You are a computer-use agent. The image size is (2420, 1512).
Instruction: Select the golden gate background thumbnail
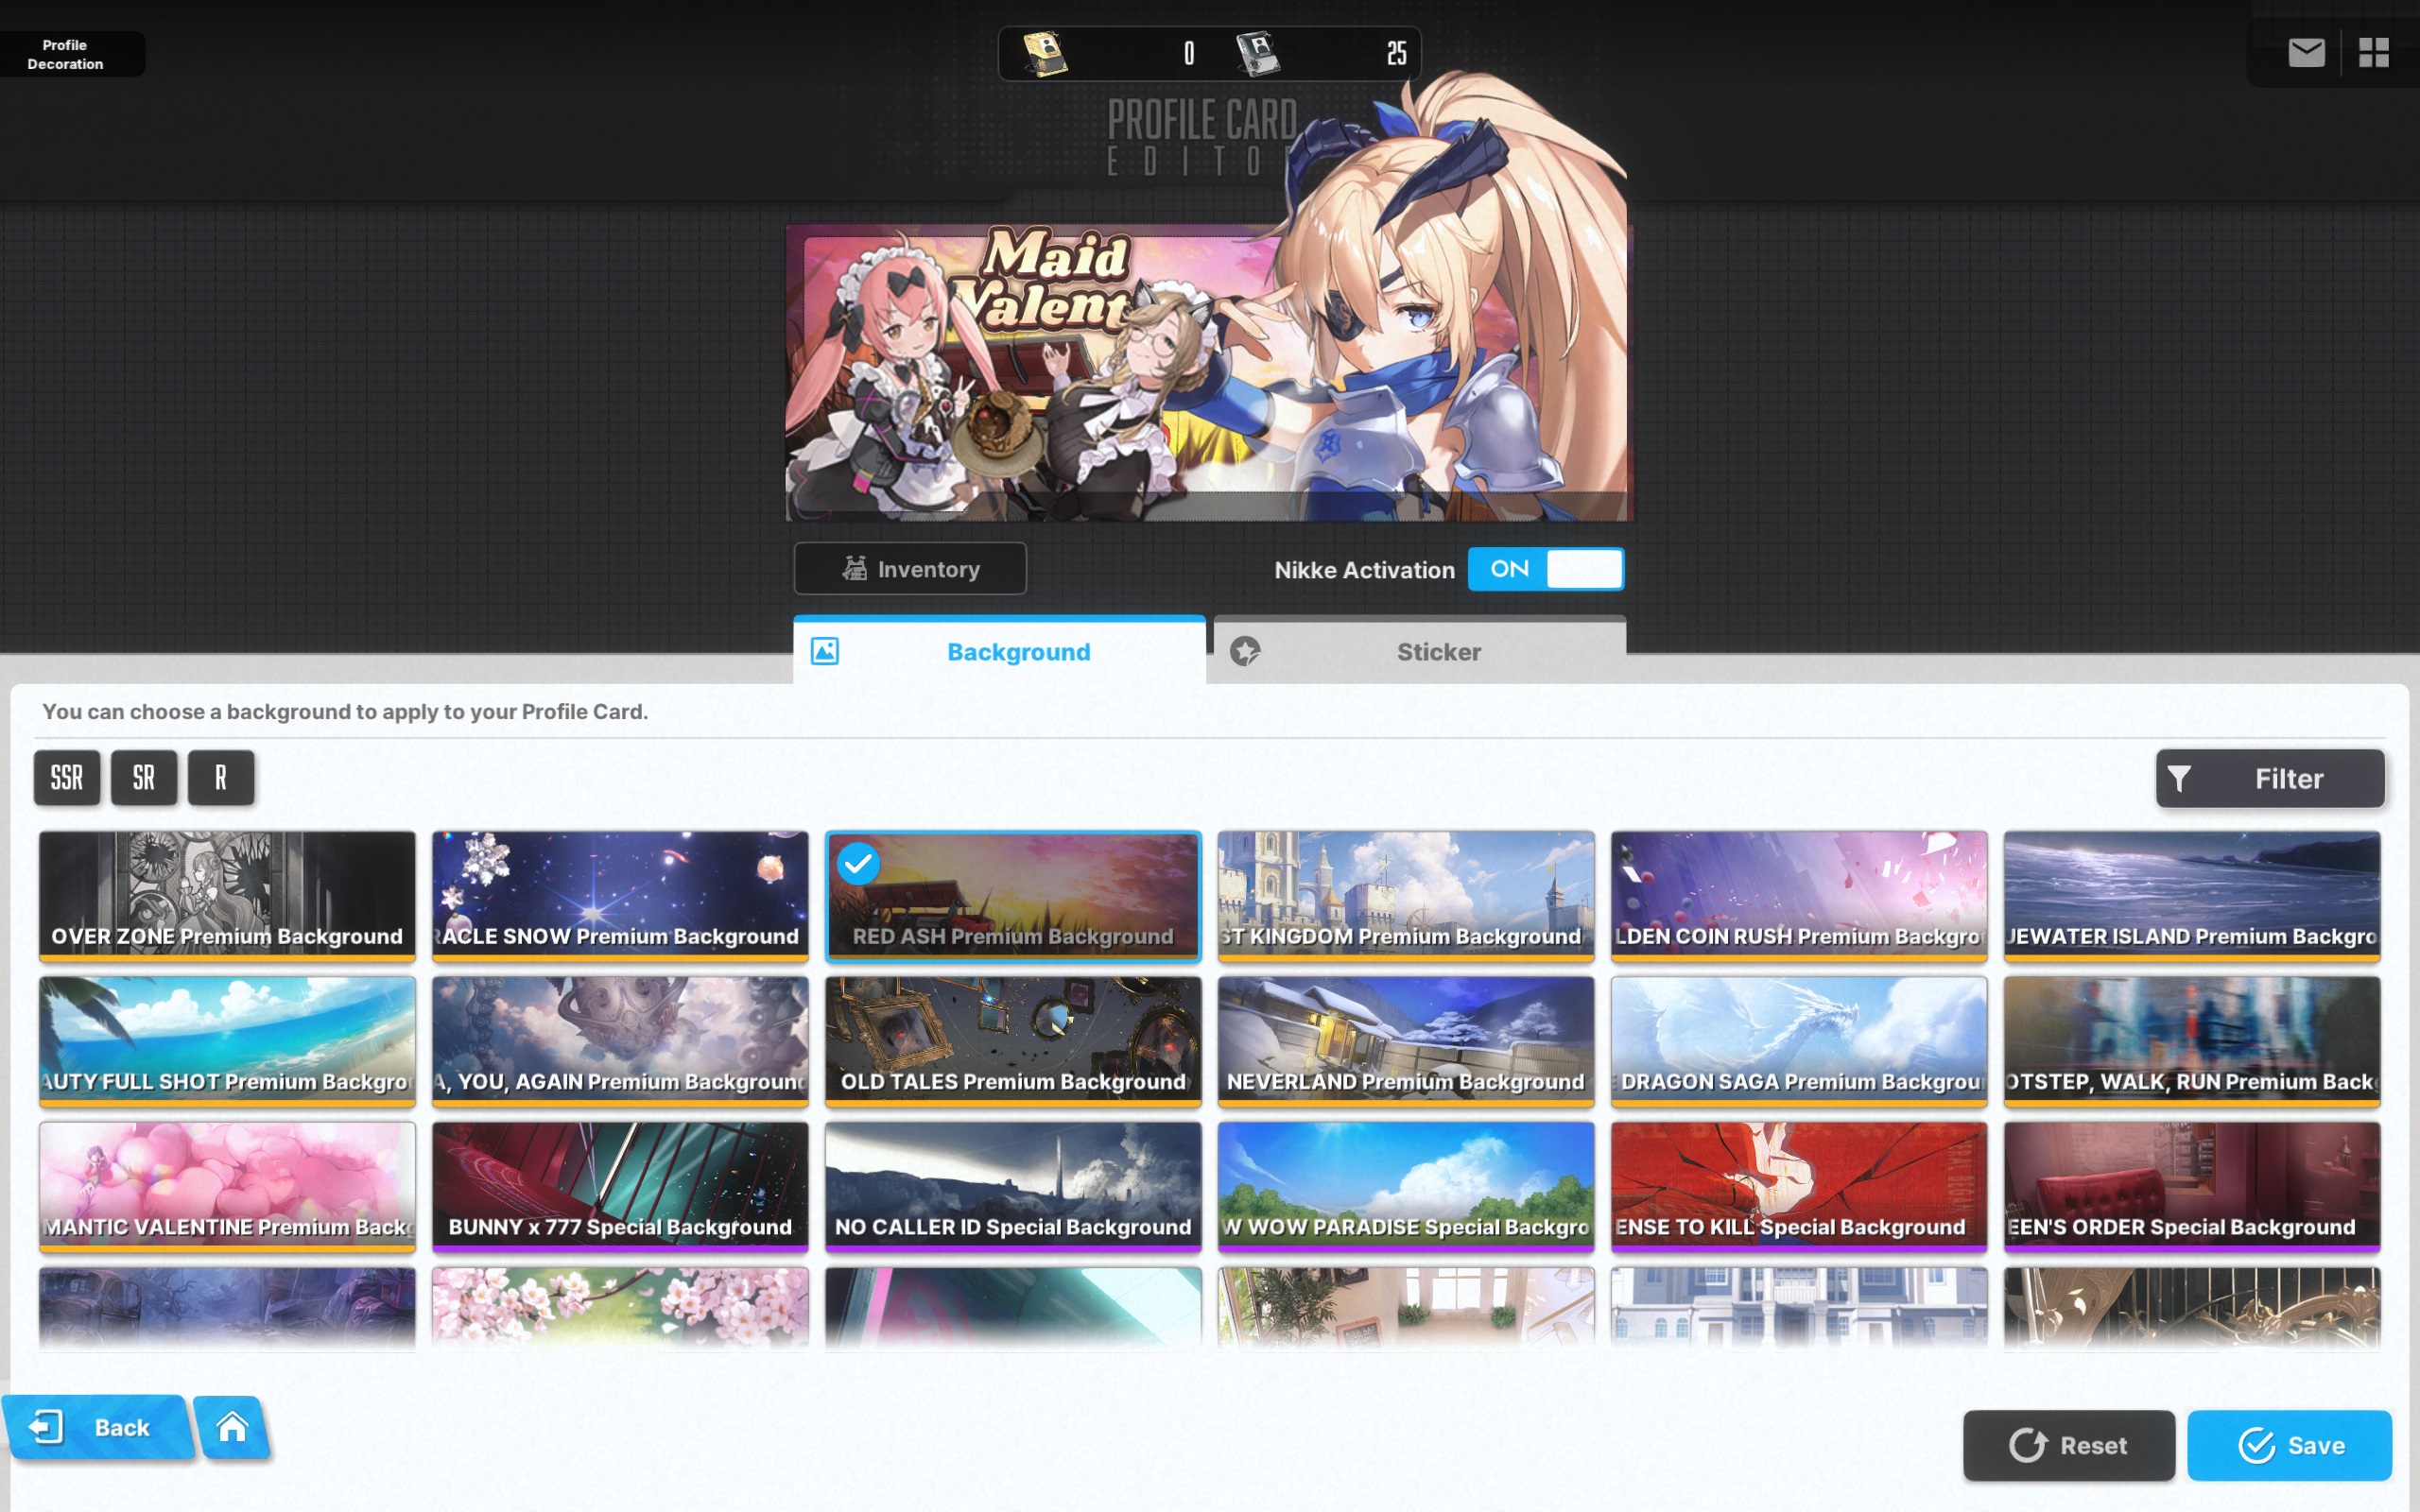click(2192, 1308)
